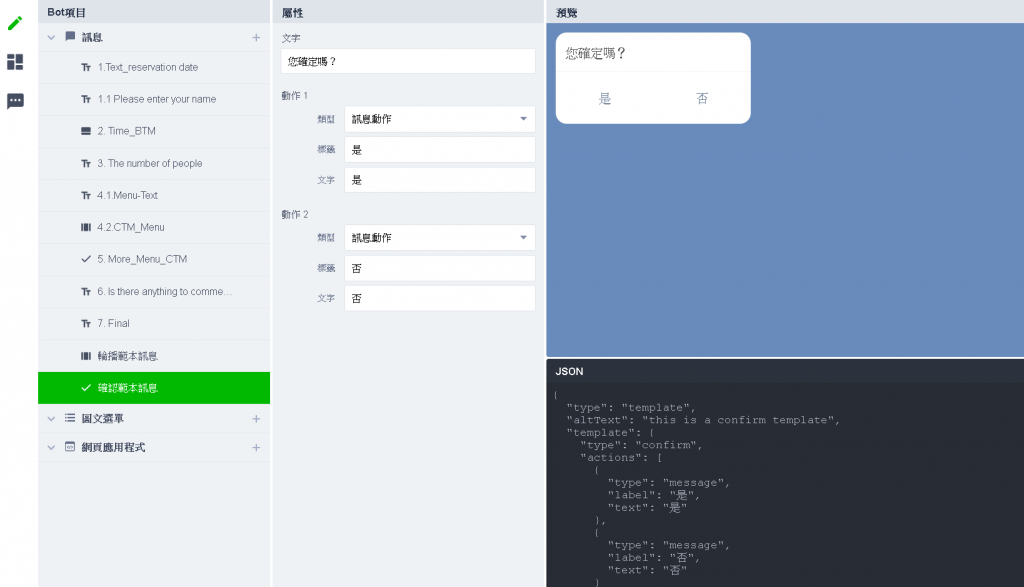Image resolution: width=1024 pixels, height=587 pixels.
Task: Click text icon of 1.Text_reservation date
Action: (86, 67)
